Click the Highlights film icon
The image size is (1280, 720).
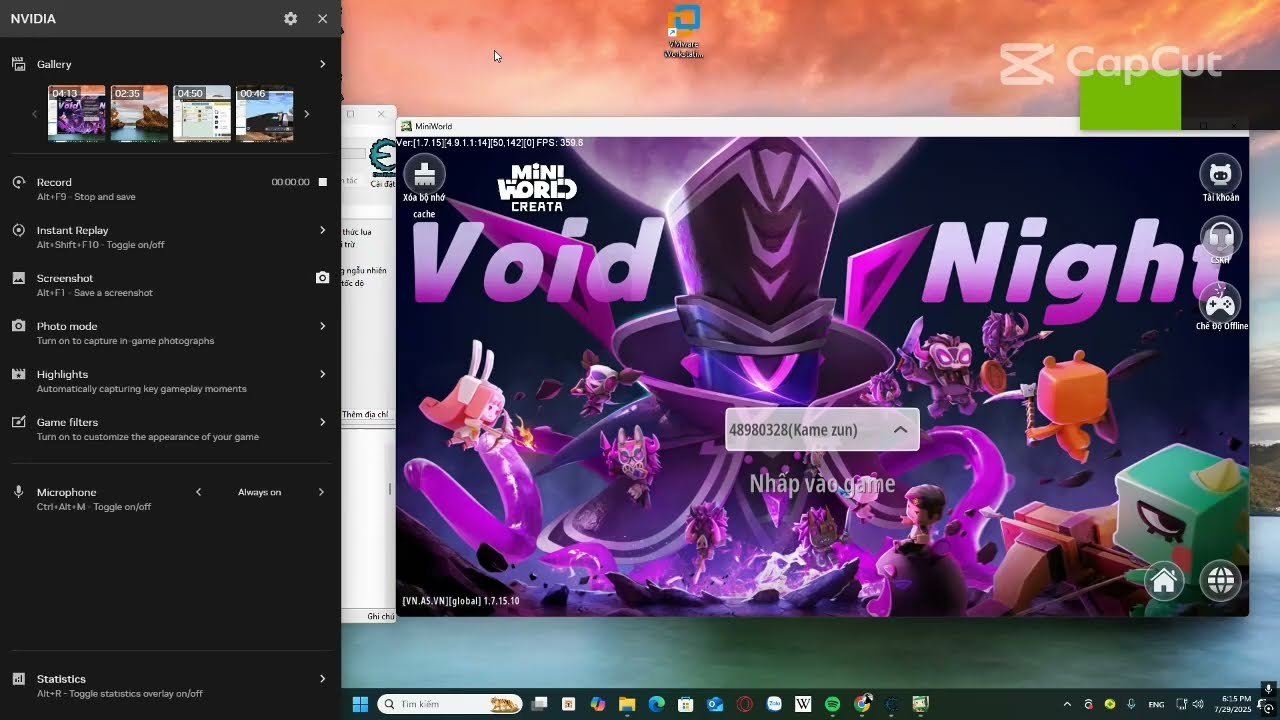(x=18, y=374)
